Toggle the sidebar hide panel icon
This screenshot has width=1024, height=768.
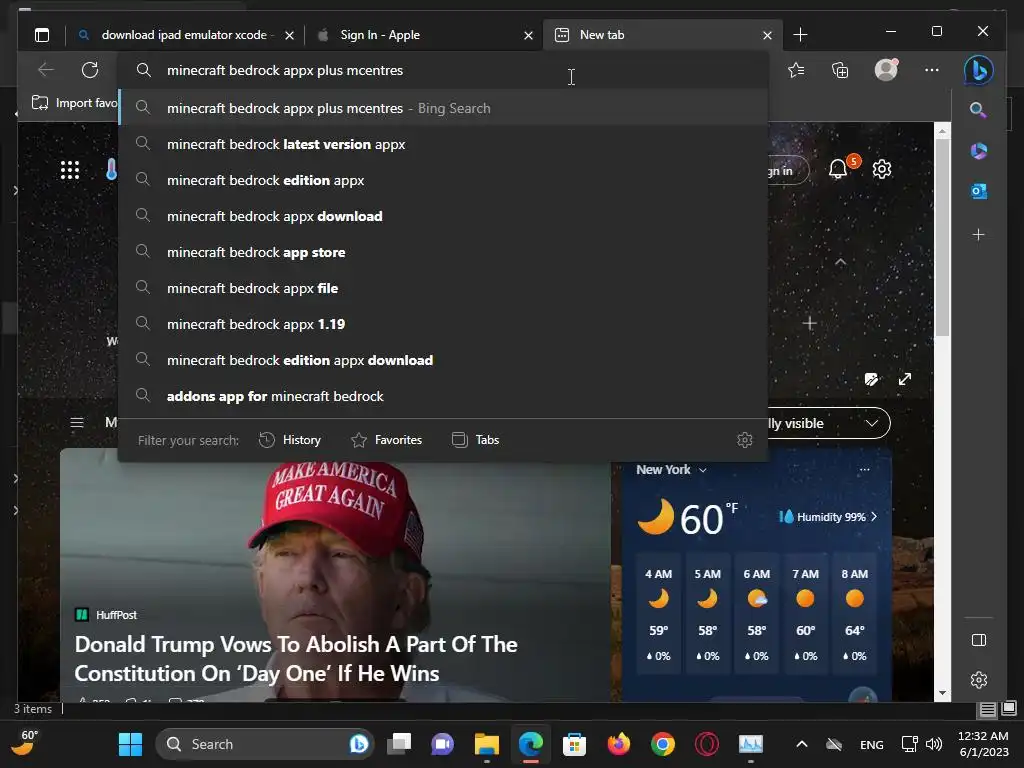pyautogui.click(x=978, y=640)
